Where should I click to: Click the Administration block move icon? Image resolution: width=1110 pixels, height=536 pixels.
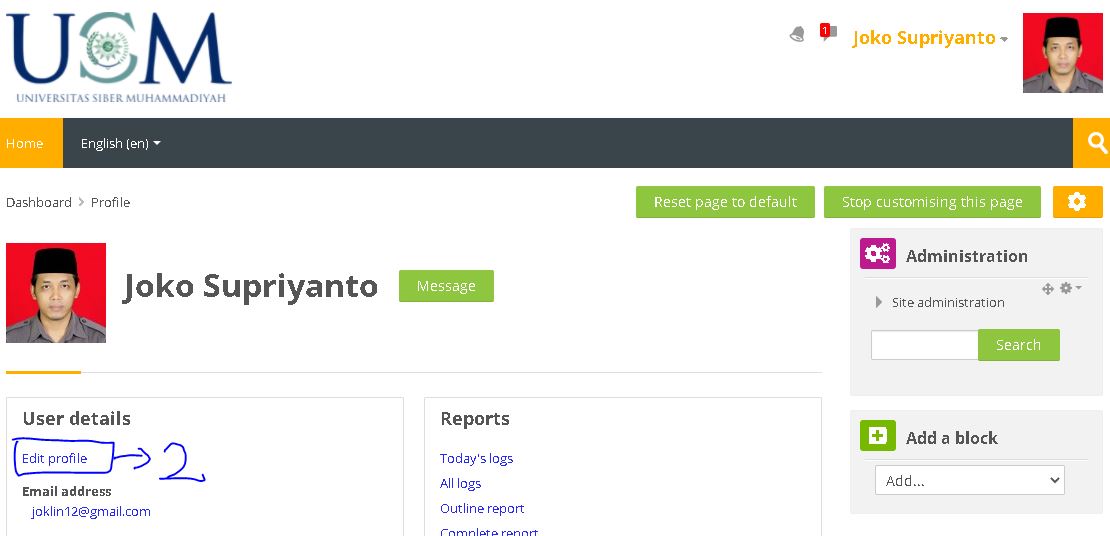click(1048, 288)
